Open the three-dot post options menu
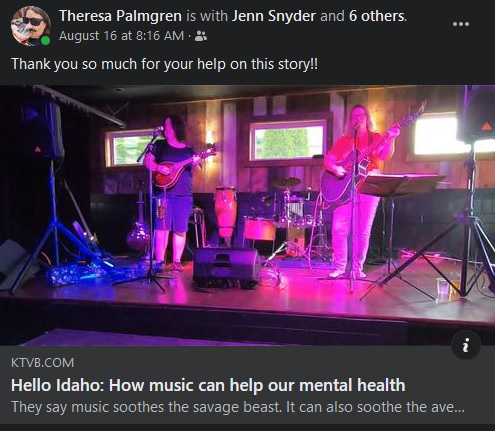 click(x=461, y=24)
